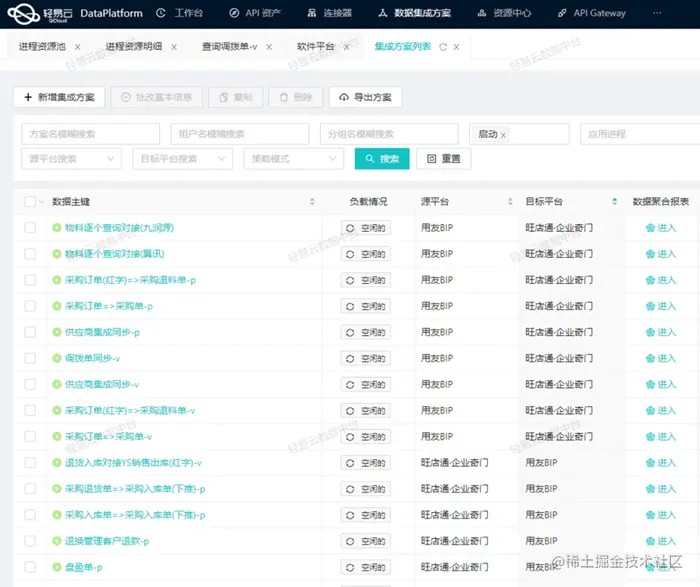The image size is (700, 587).
Task: Click the 导出方案 button
Action: click(365, 97)
